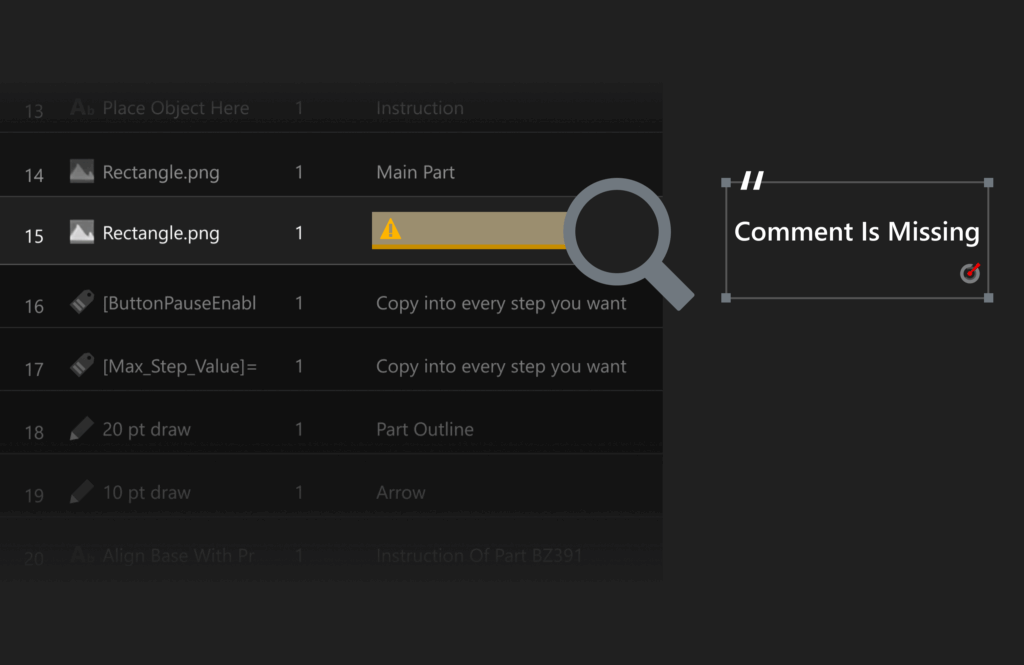The height and width of the screenshot is (665, 1024).
Task: Click the large magnifying glass icon
Action: pyautogui.click(x=620, y=237)
